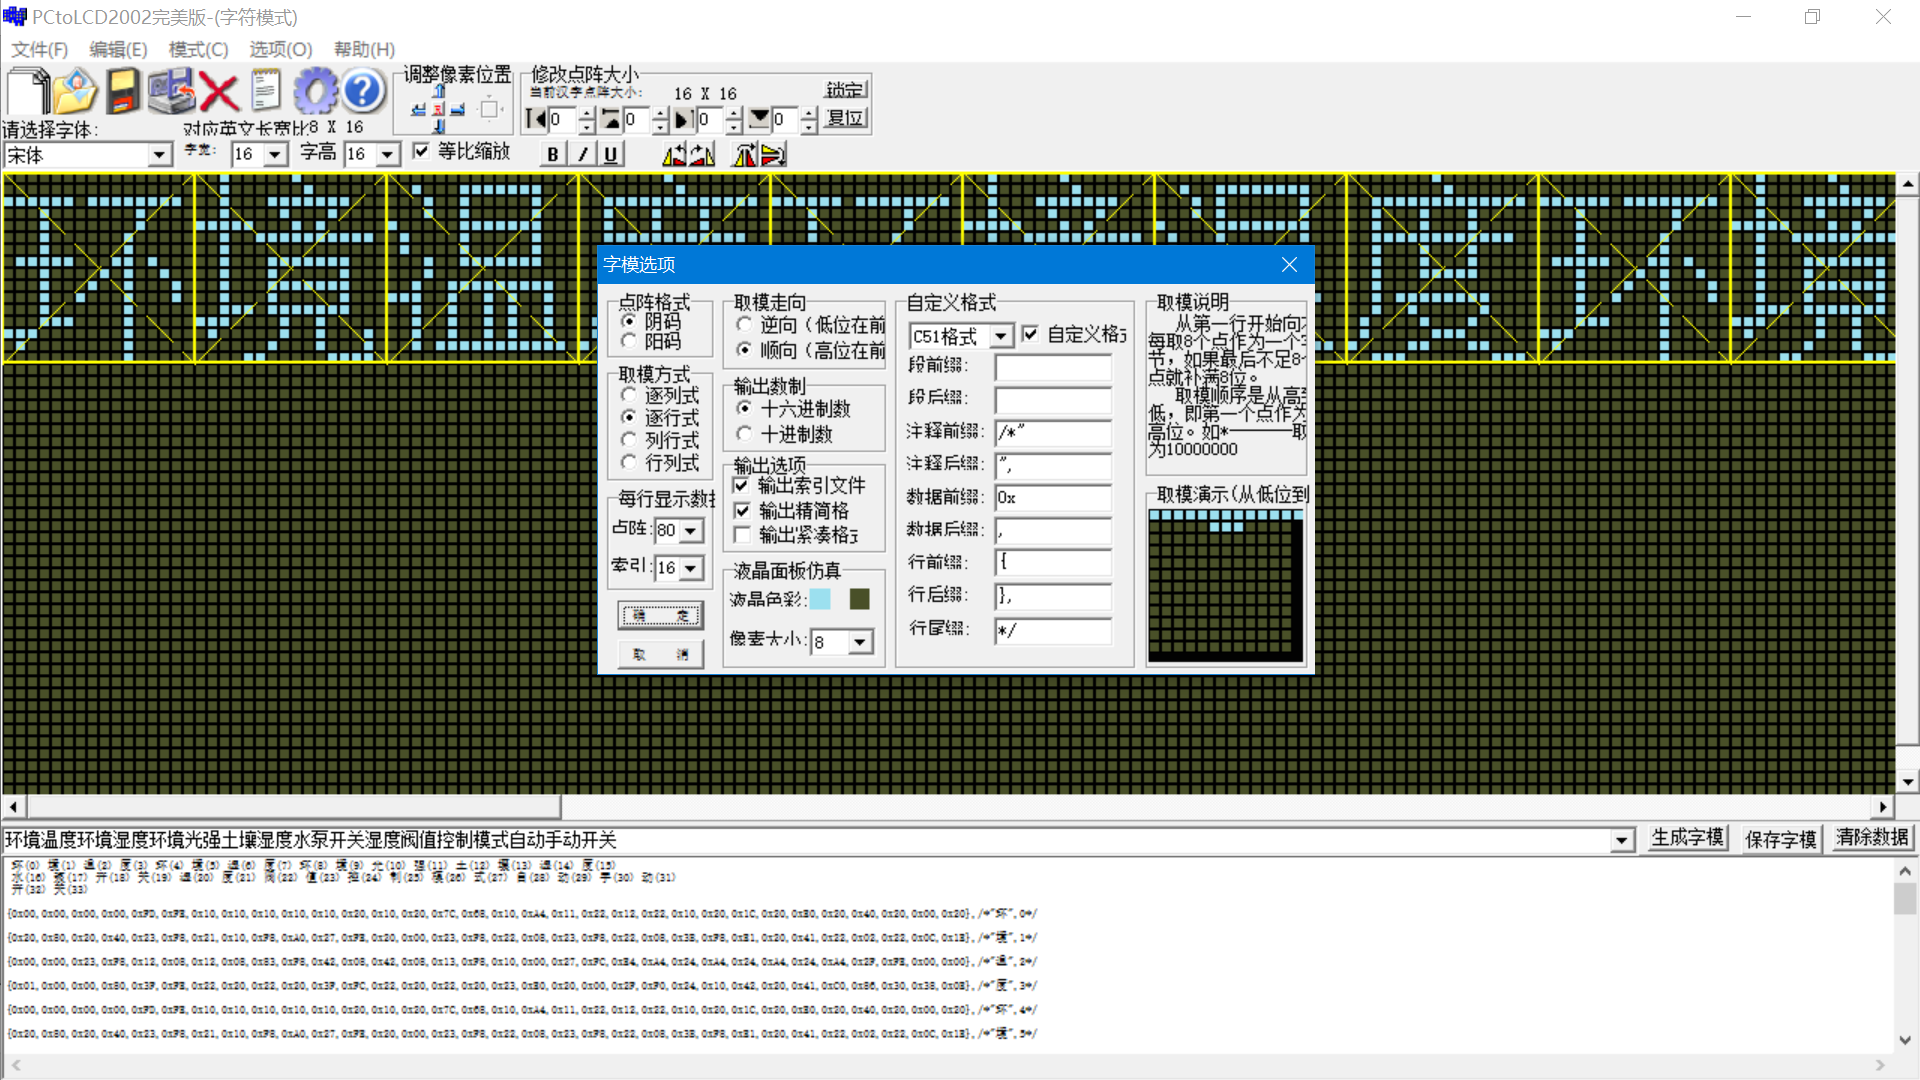Open the 模式(C) menu
This screenshot has height=1080, width=1920.
pyautogui.click(x=198, y=49)
